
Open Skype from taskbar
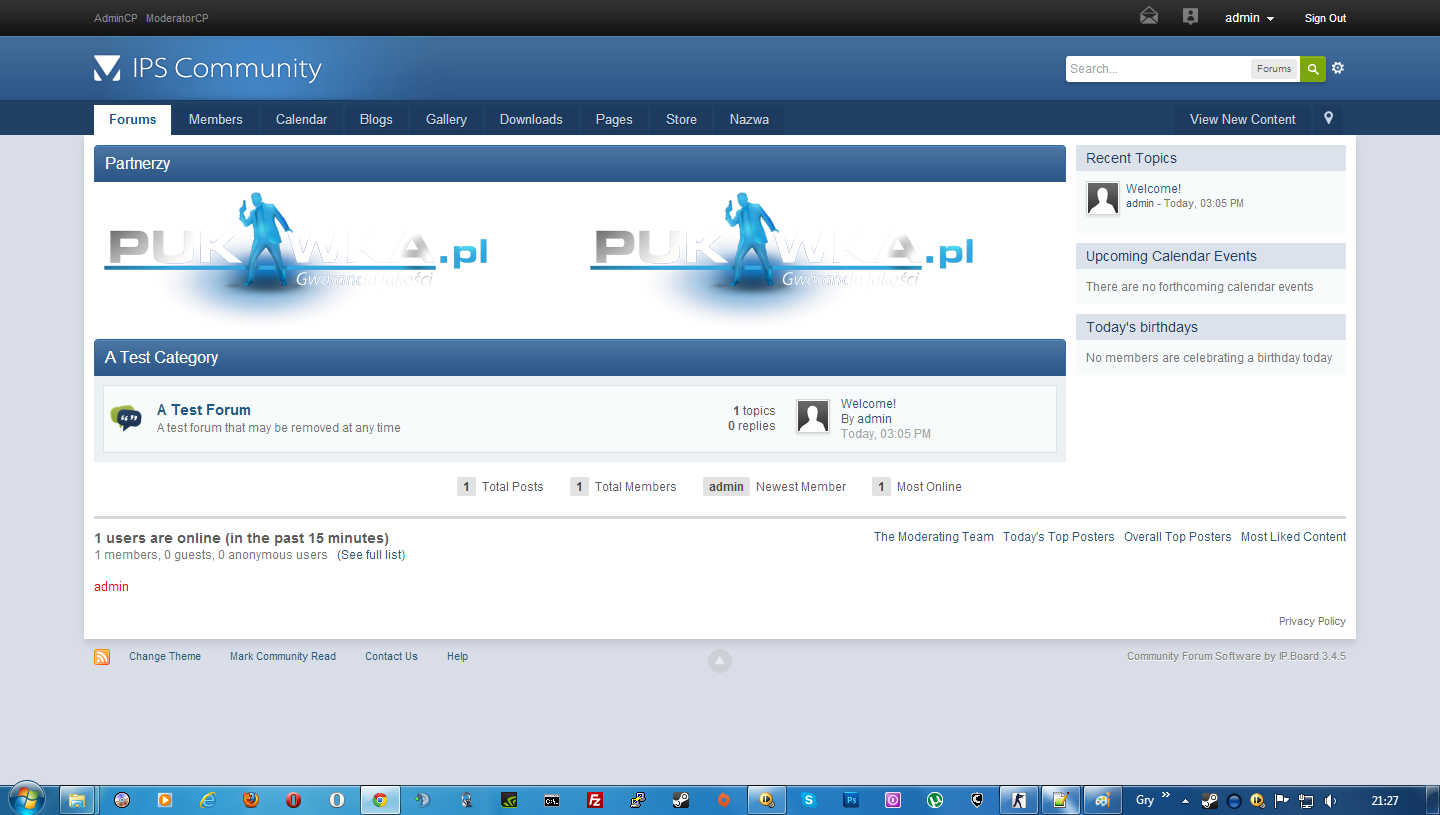pyautogui.click(x=809, y=800)
